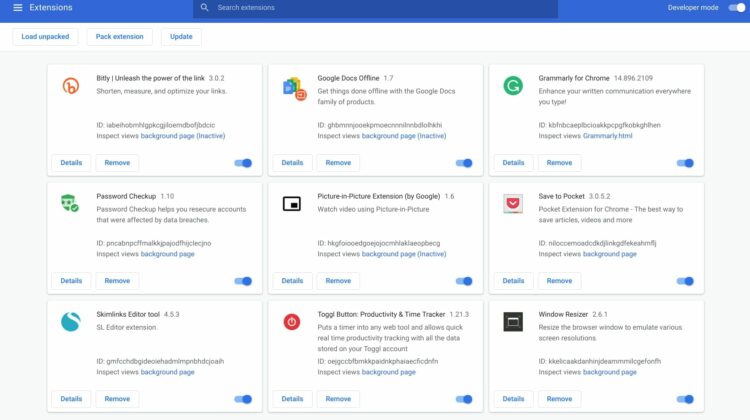Click the Password Checkup shield icon
750x420 pixels.
(71, 204)
